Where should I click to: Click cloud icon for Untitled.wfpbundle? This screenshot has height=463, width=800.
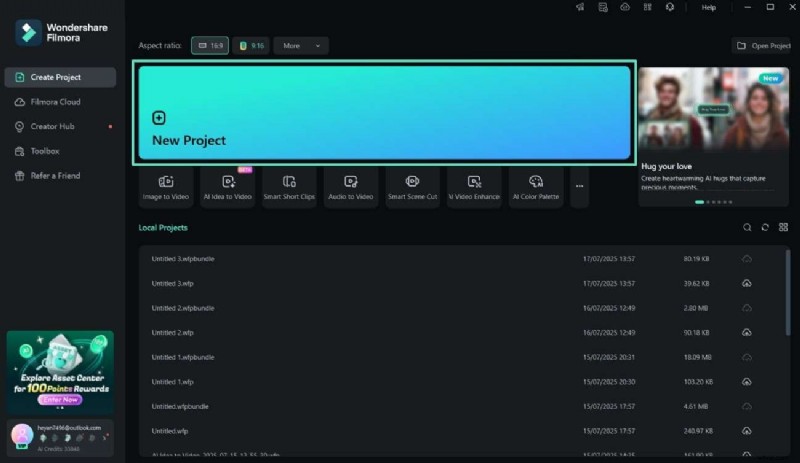746,406
